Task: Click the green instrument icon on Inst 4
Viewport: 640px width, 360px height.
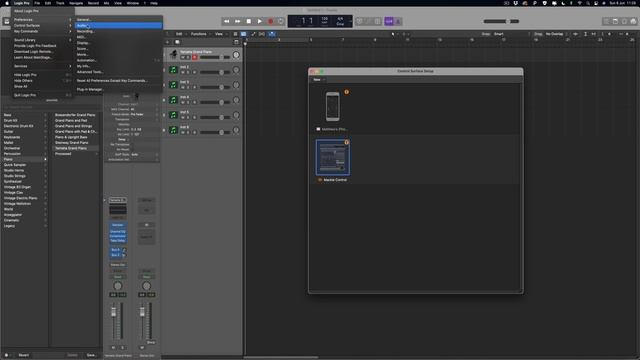Action: (173, 100)
